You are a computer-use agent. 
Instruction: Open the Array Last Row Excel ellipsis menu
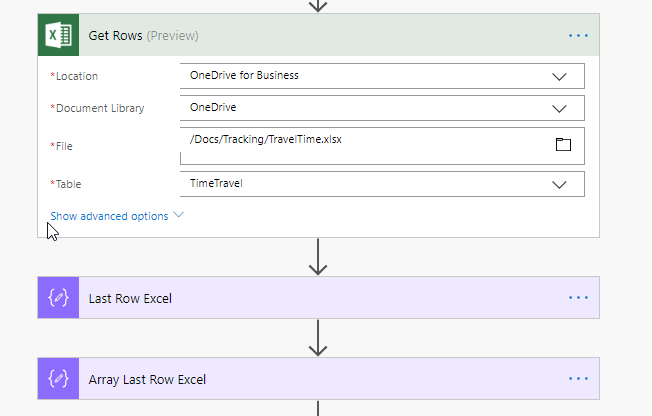tap(578, 379)
